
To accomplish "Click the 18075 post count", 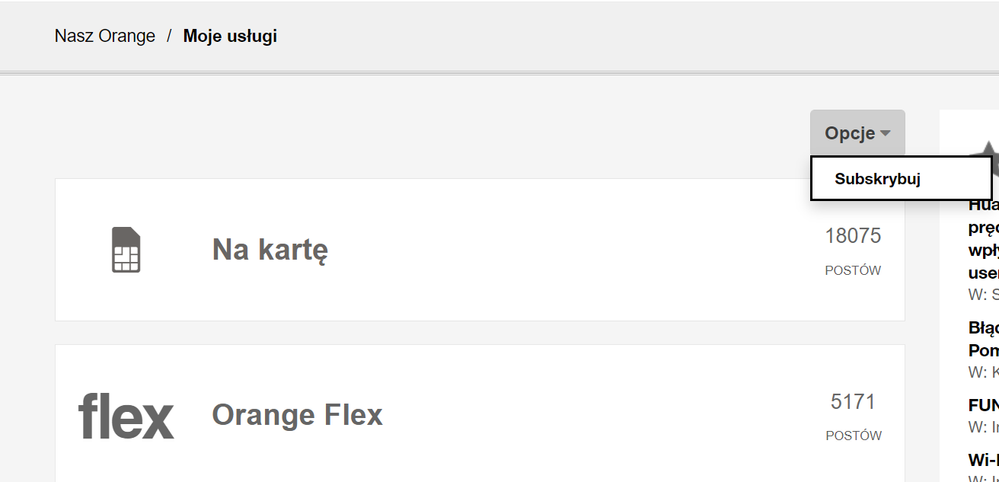I will 852,236.
